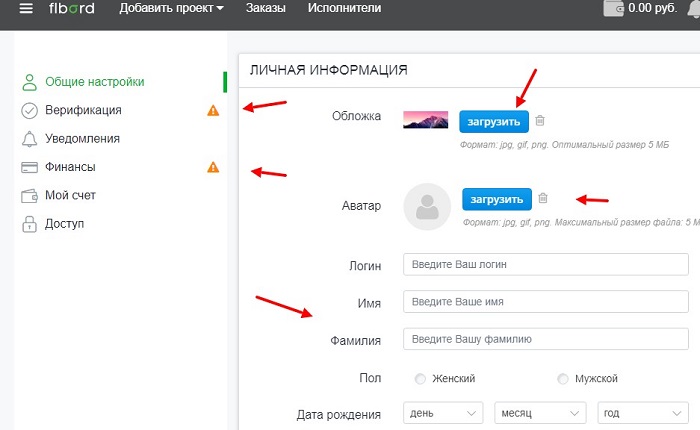This screenshot has width=700, height=430.
Task: Click the ЛИЧНАЯ ИНФОРМАЦИЯ heading
Action: tap(329, 70)
